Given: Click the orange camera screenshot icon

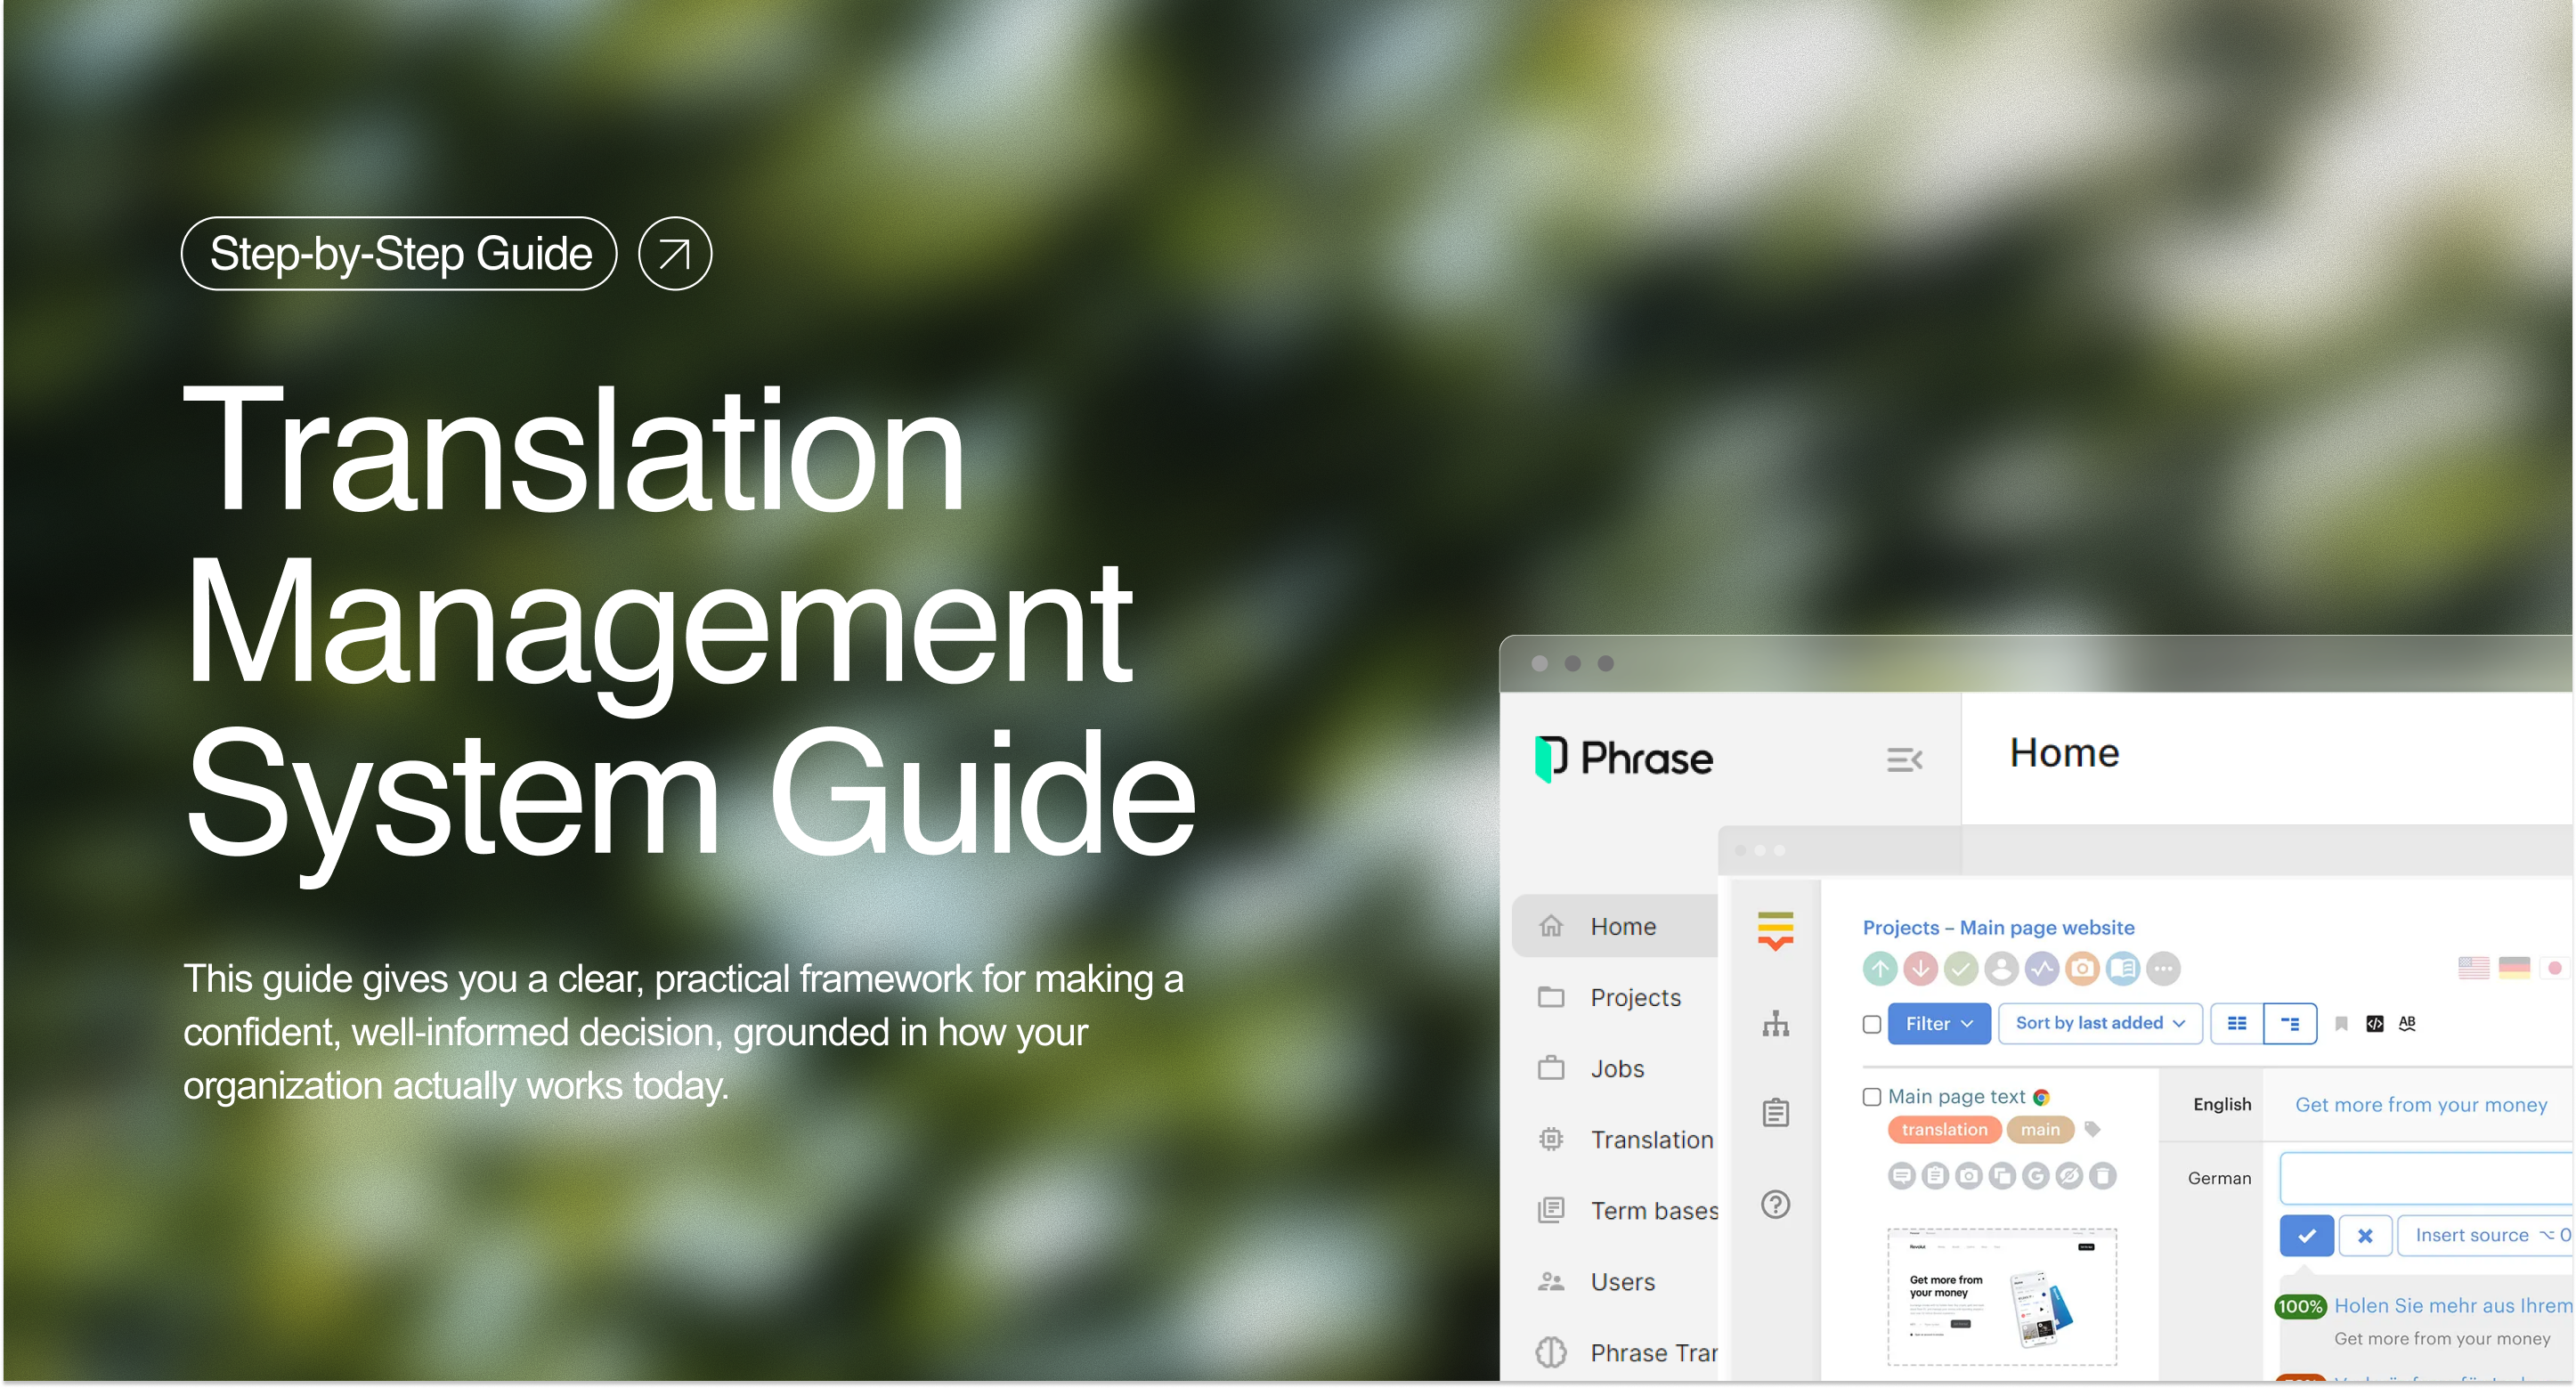Looking at the screenshot, I should [x=2082, y=969].
